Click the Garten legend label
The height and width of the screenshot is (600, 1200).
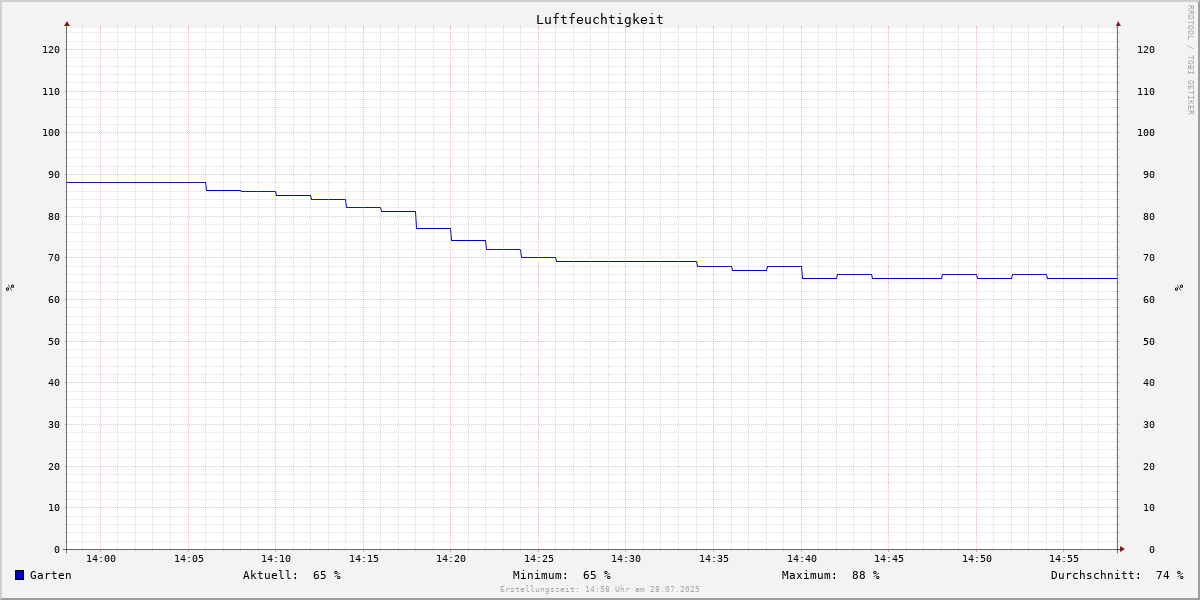point(51,575)
